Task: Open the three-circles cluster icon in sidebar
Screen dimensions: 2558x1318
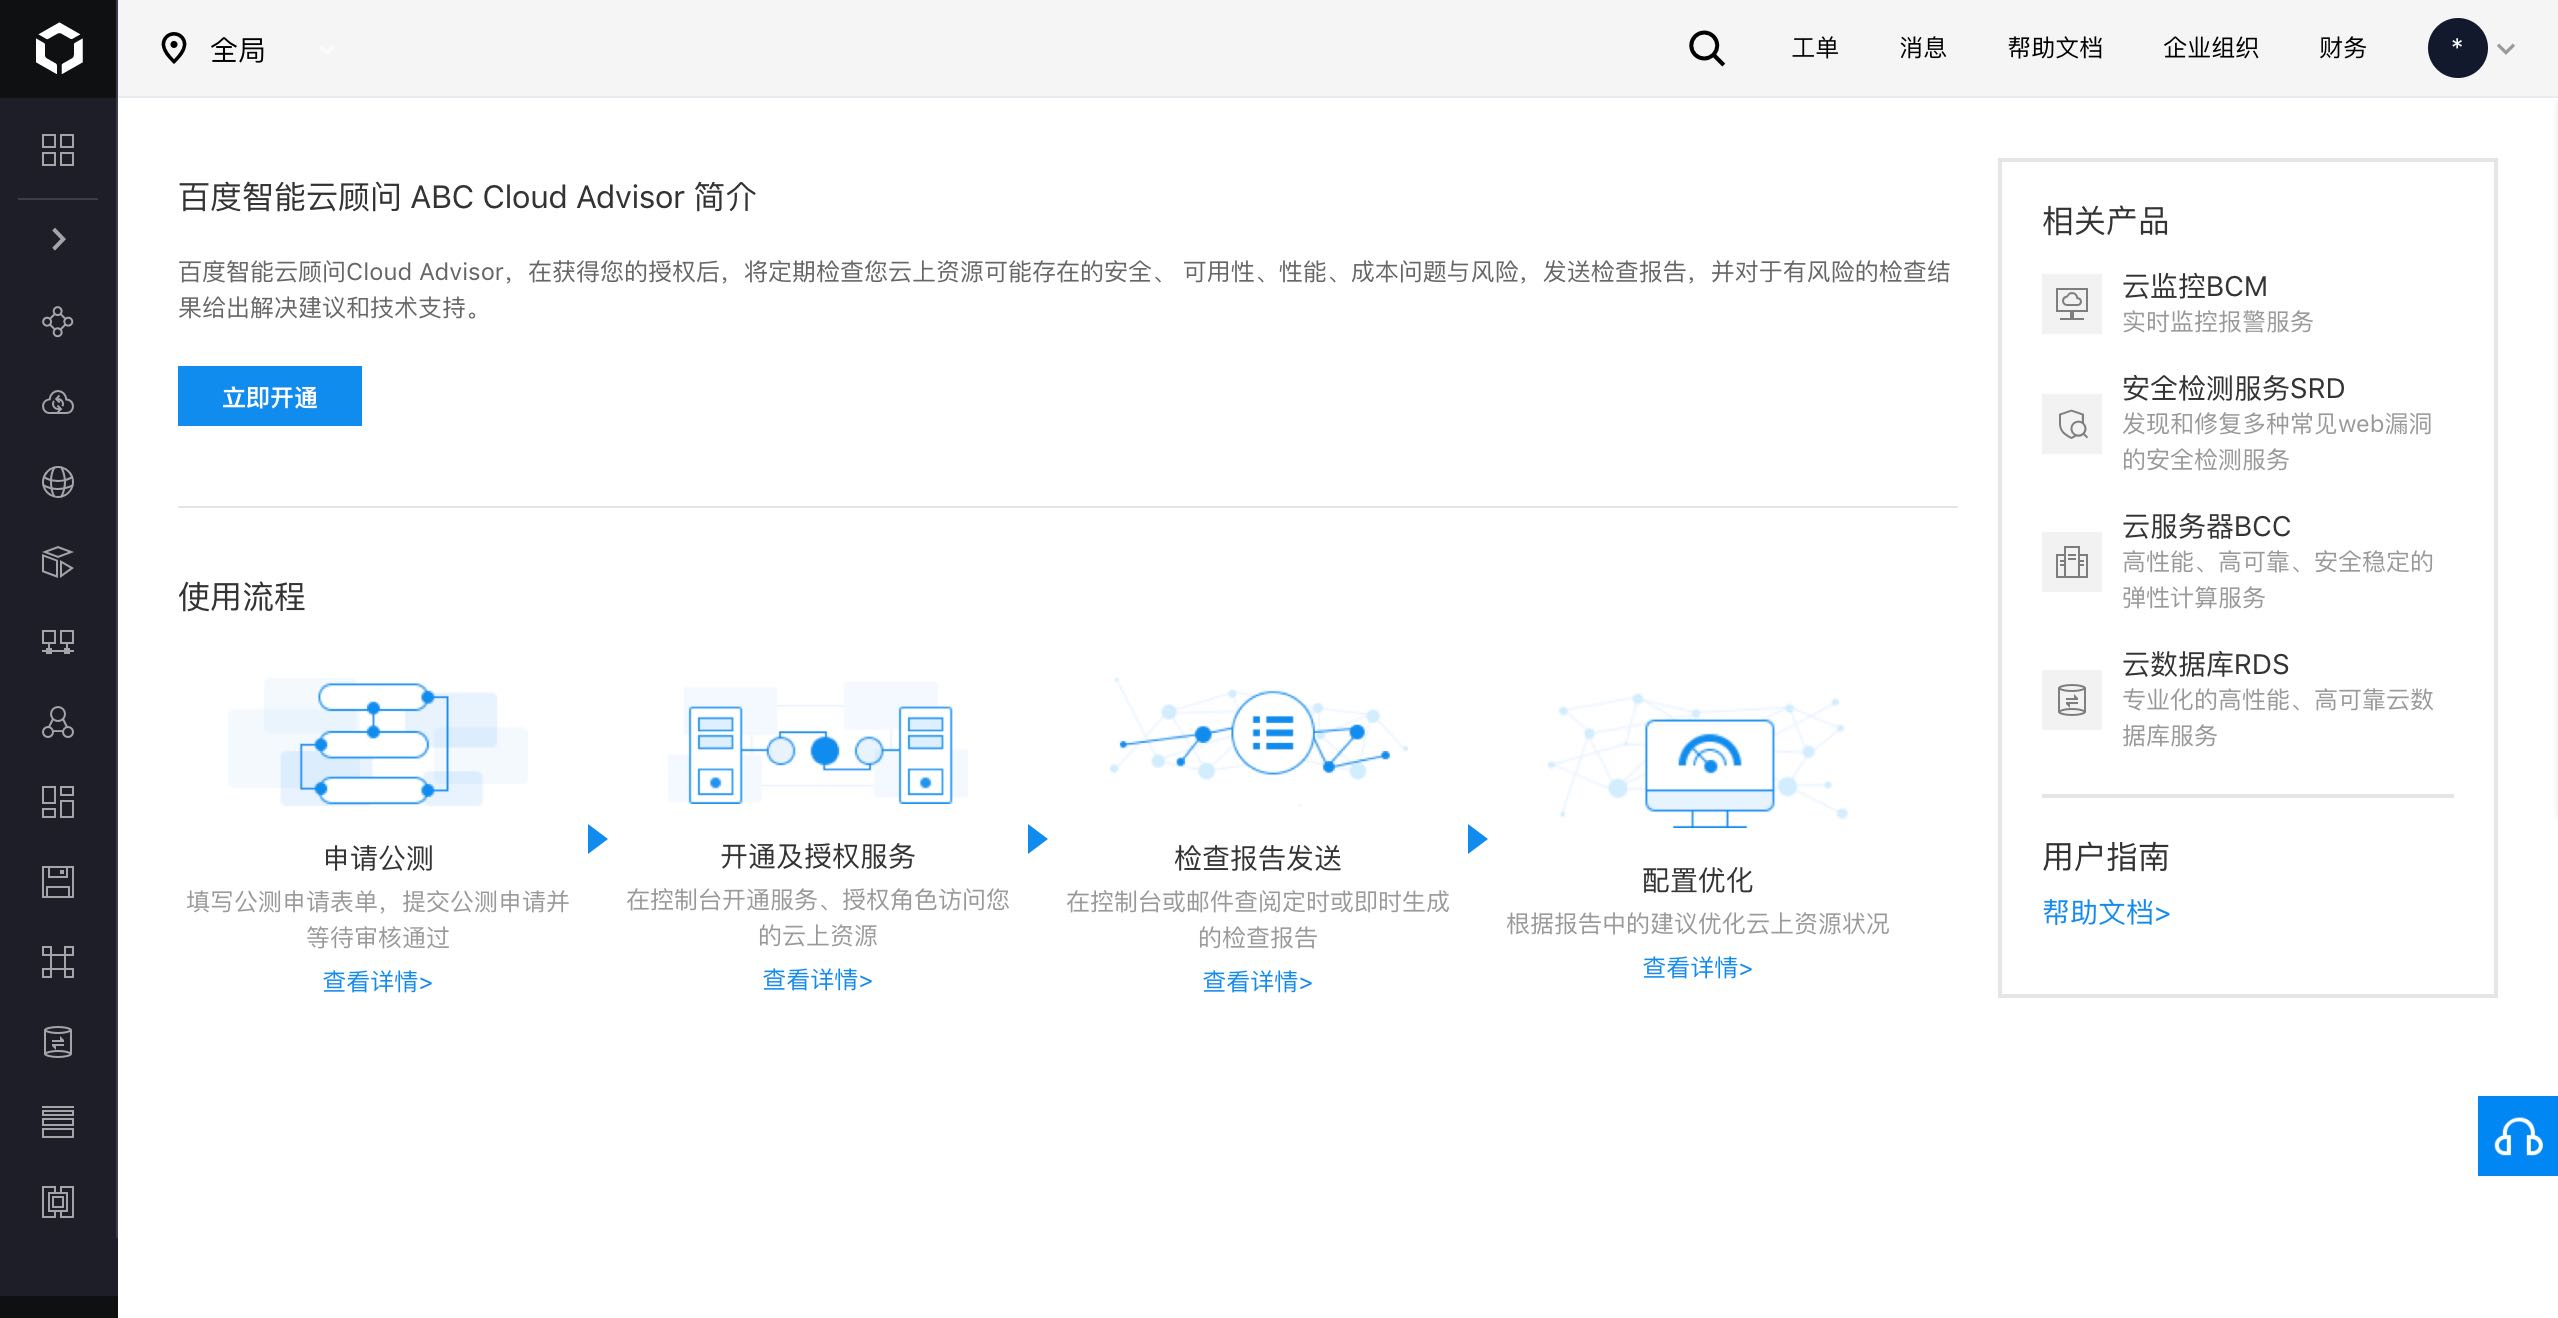Action: 58,722
